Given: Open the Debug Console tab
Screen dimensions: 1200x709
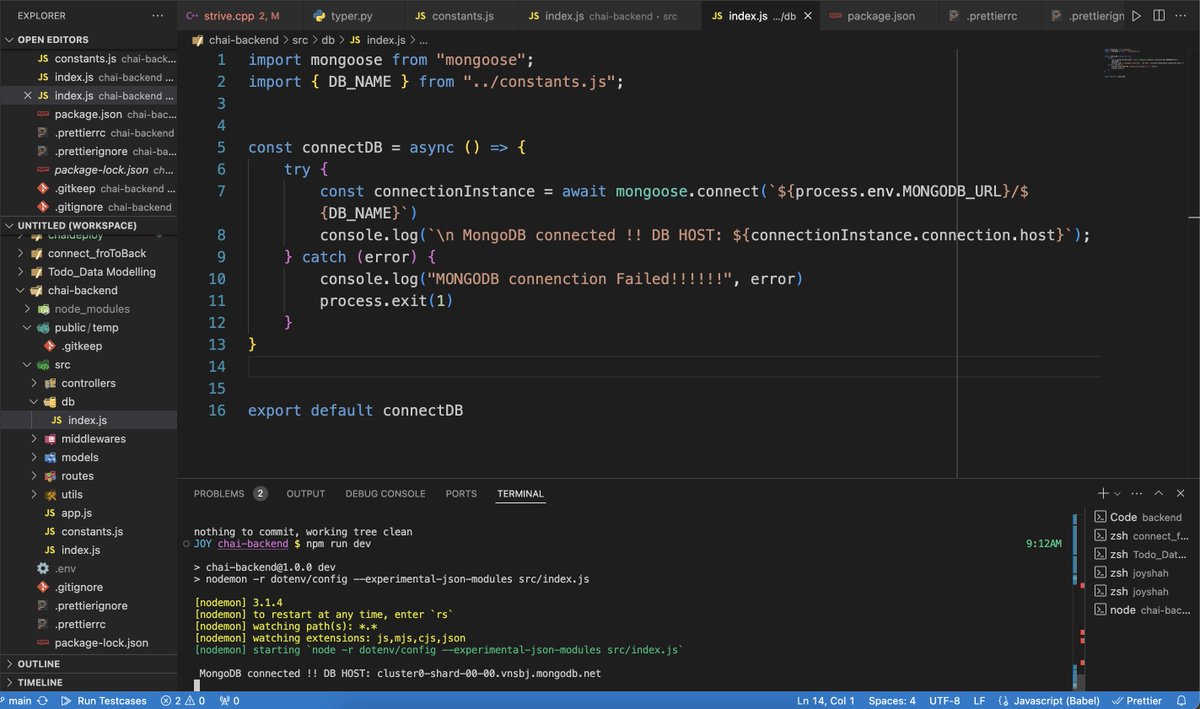Looking at the screenshot, I should pos(385,494).
